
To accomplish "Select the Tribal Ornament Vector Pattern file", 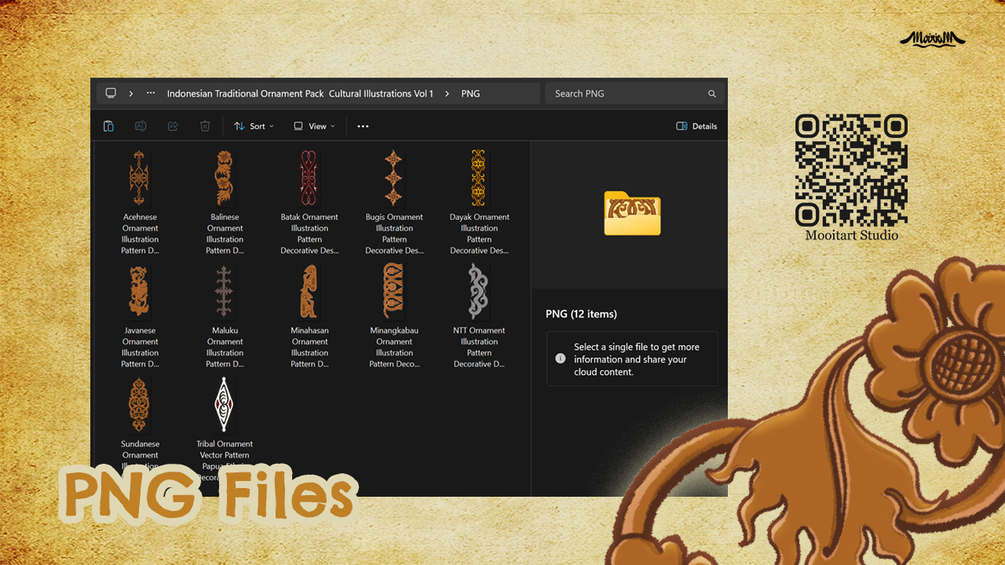I will pyautogui.click(x=224, y=429).
